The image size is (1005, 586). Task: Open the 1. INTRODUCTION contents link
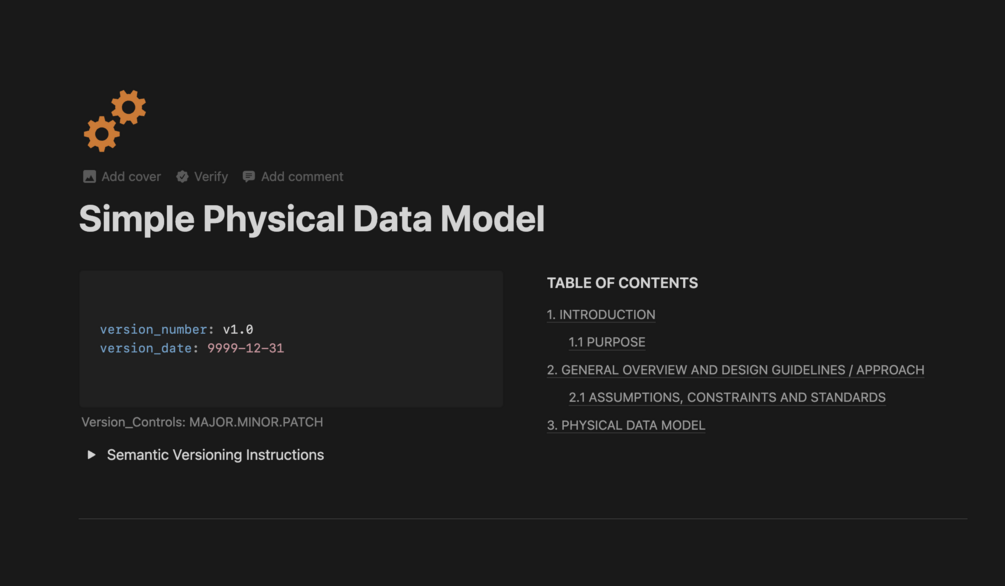click(601, 315)
